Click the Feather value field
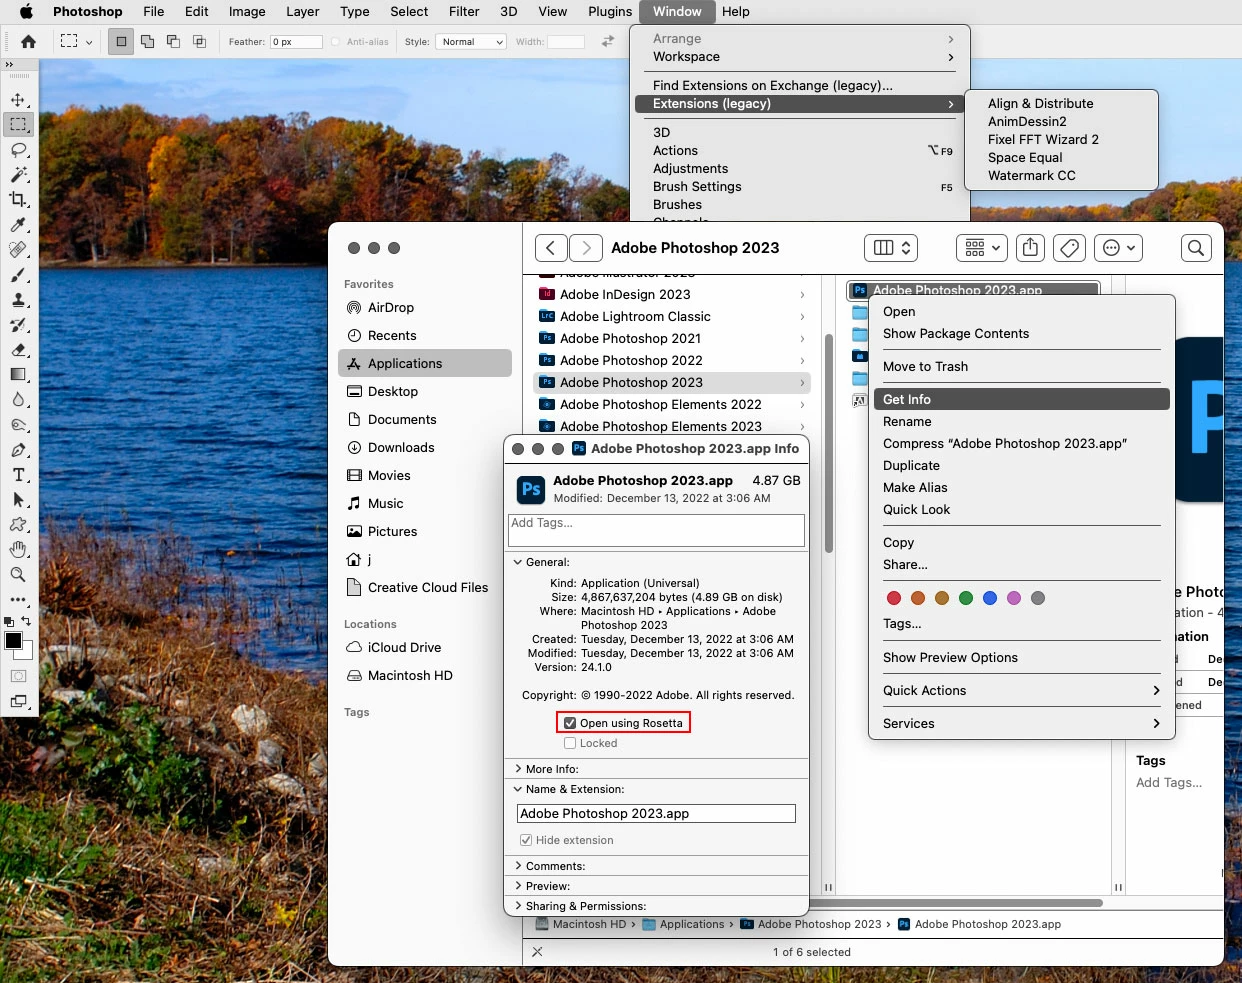Viewport: 1242px width, 983px height. pyautogui.click(x=296, y=42)
